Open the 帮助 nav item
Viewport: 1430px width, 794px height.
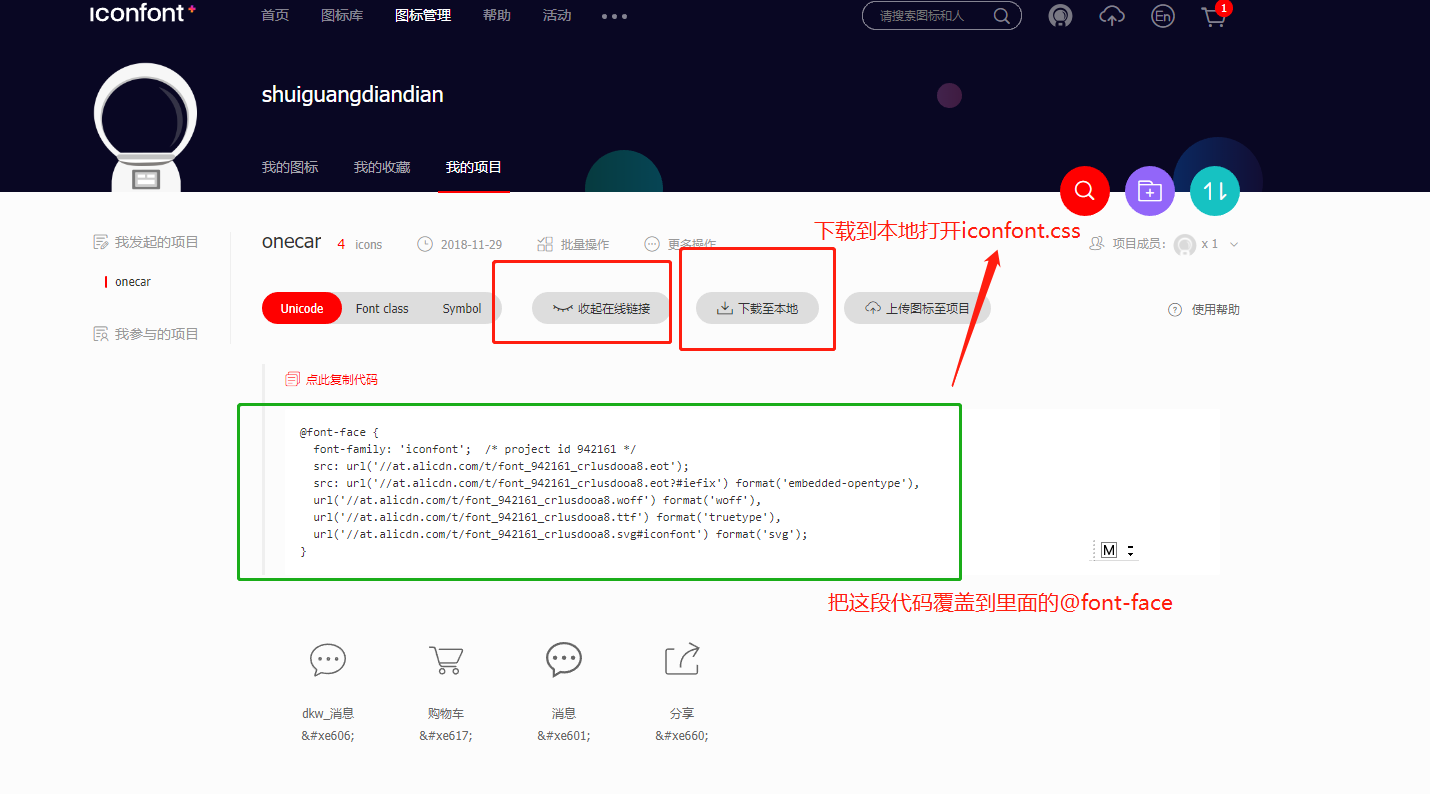[496, 15]
